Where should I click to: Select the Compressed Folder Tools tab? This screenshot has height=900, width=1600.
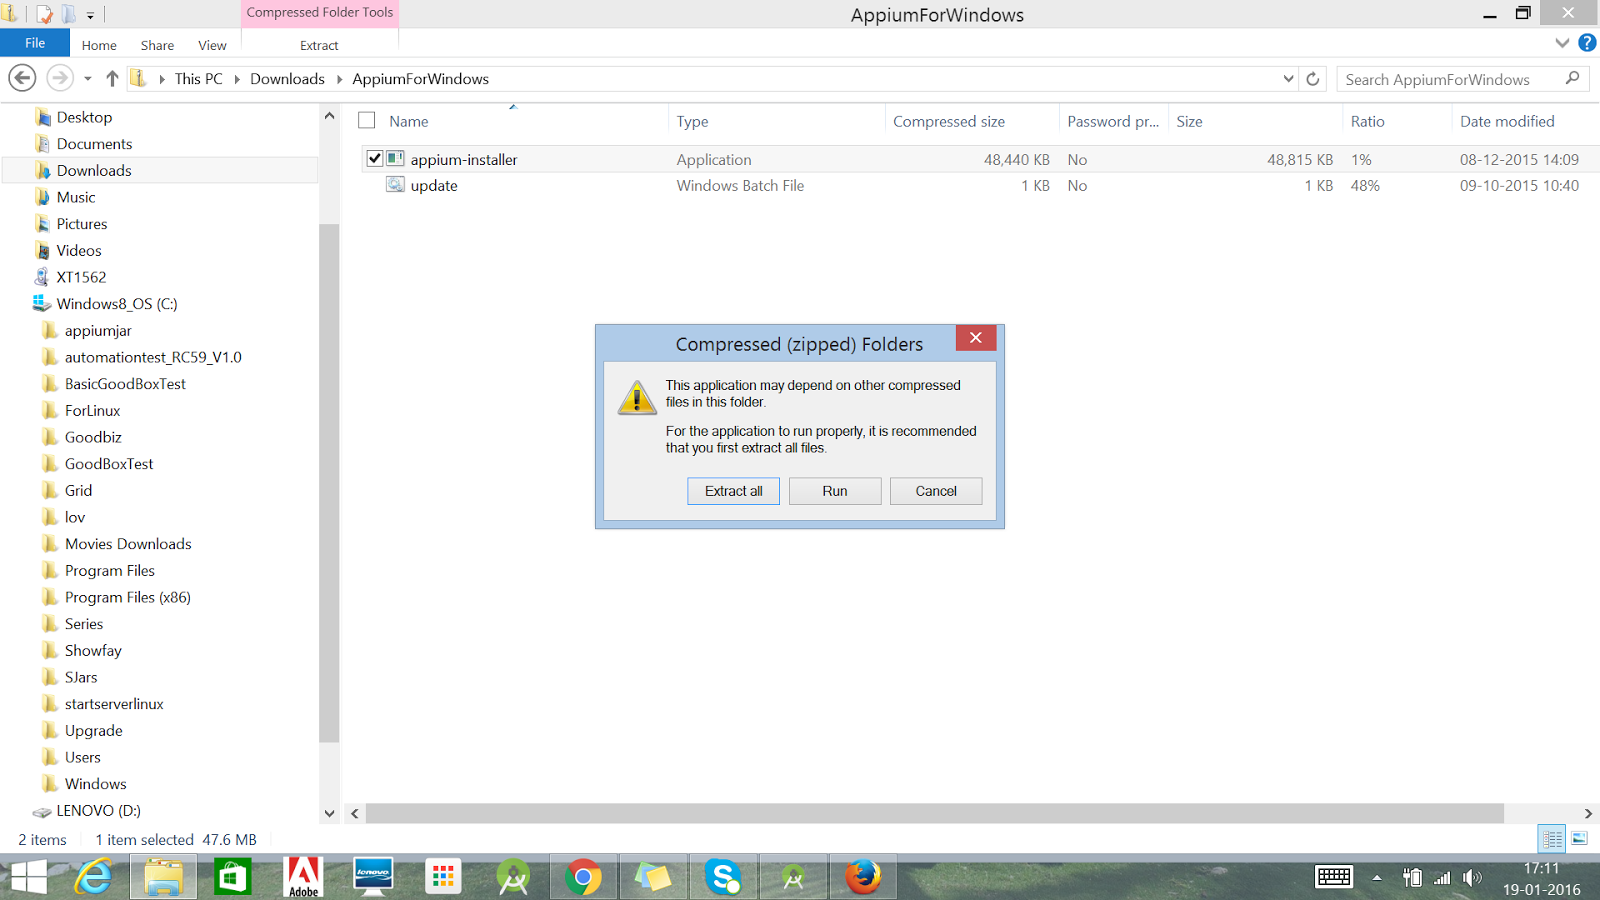point(320,13)
